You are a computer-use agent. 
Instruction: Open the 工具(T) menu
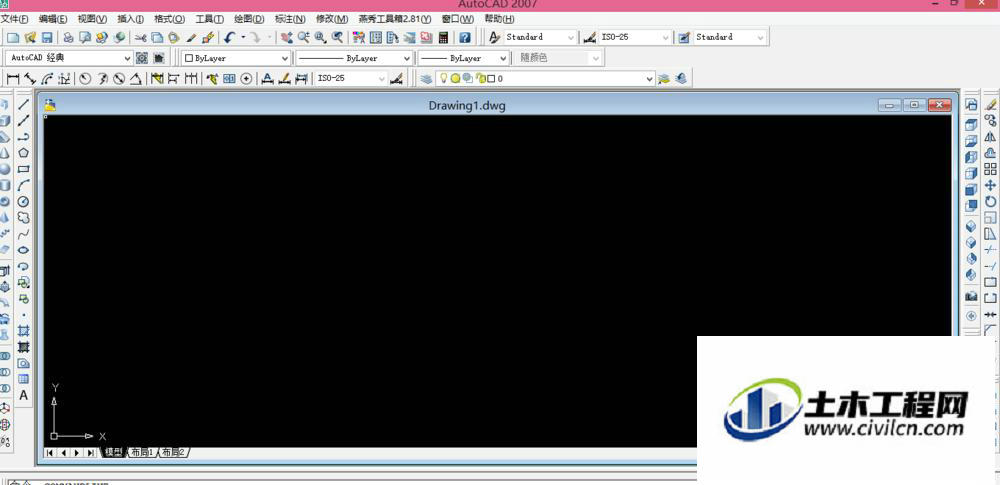(209, 19)
